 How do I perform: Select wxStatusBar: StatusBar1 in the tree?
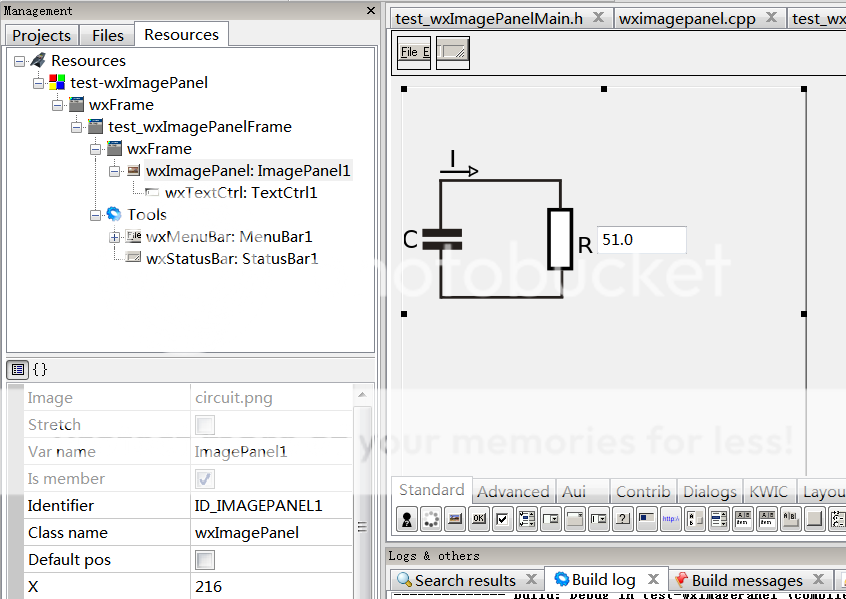[232, 259]
